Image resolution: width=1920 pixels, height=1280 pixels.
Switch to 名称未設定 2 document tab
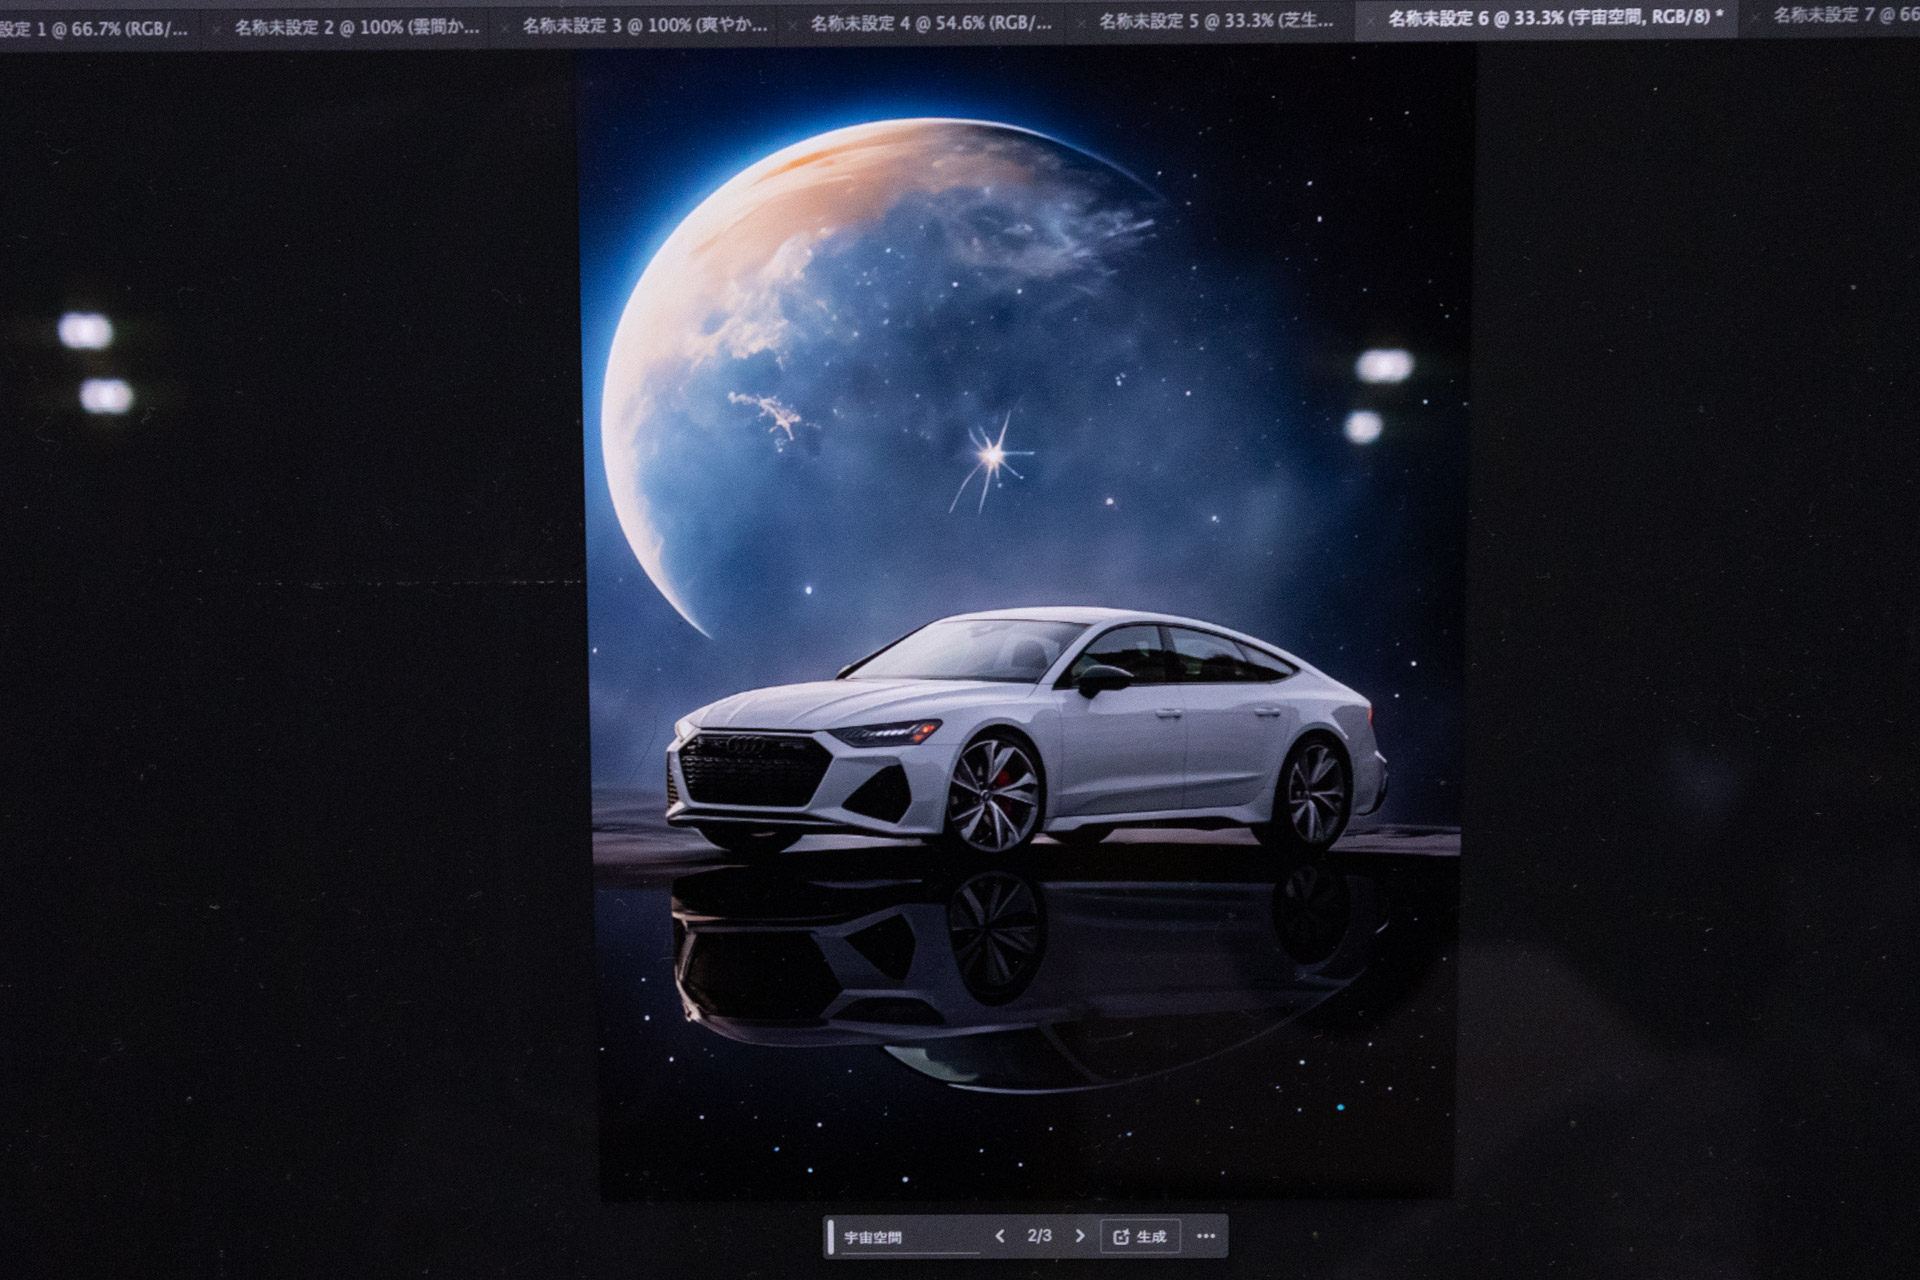(x=357, y=27)
